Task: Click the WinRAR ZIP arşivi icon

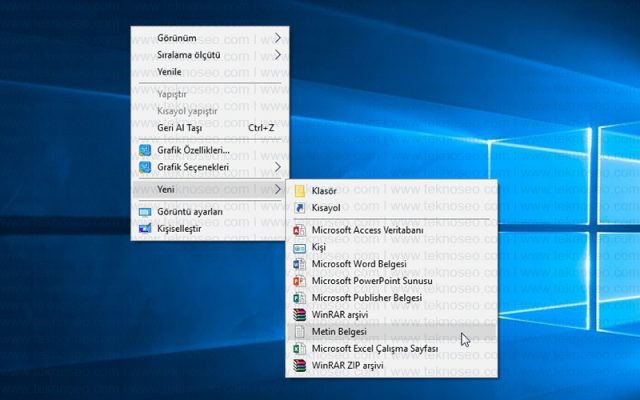Action: (x=300, y=365)
